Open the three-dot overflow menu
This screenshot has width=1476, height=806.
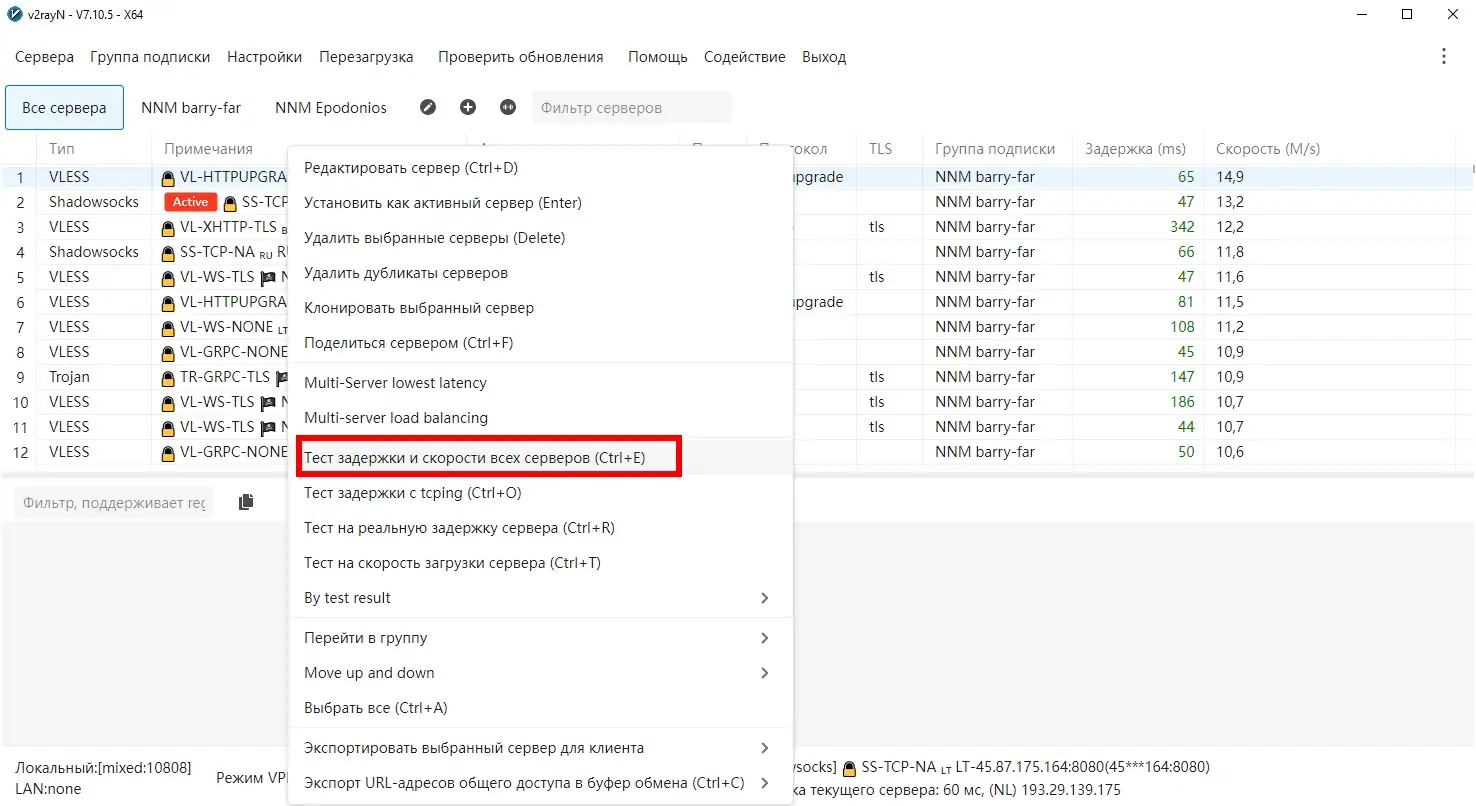coord(1443,57)
